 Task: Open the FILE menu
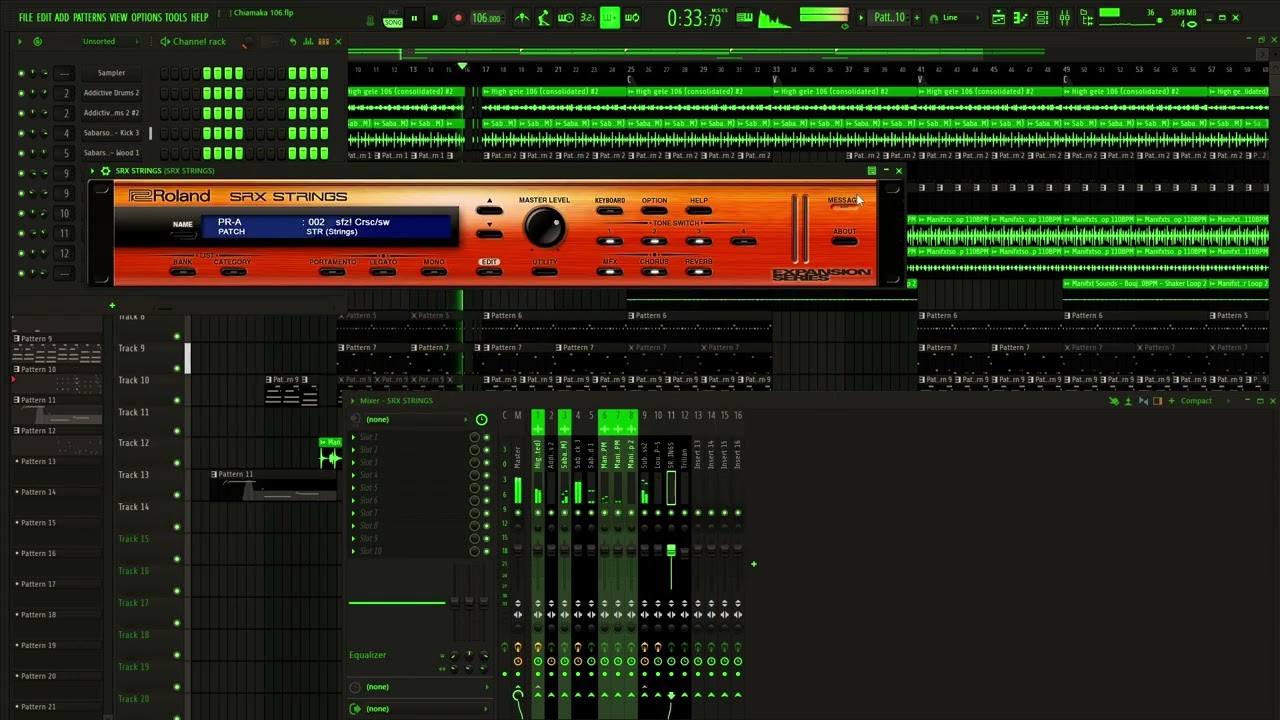click(x=25, y=18)
